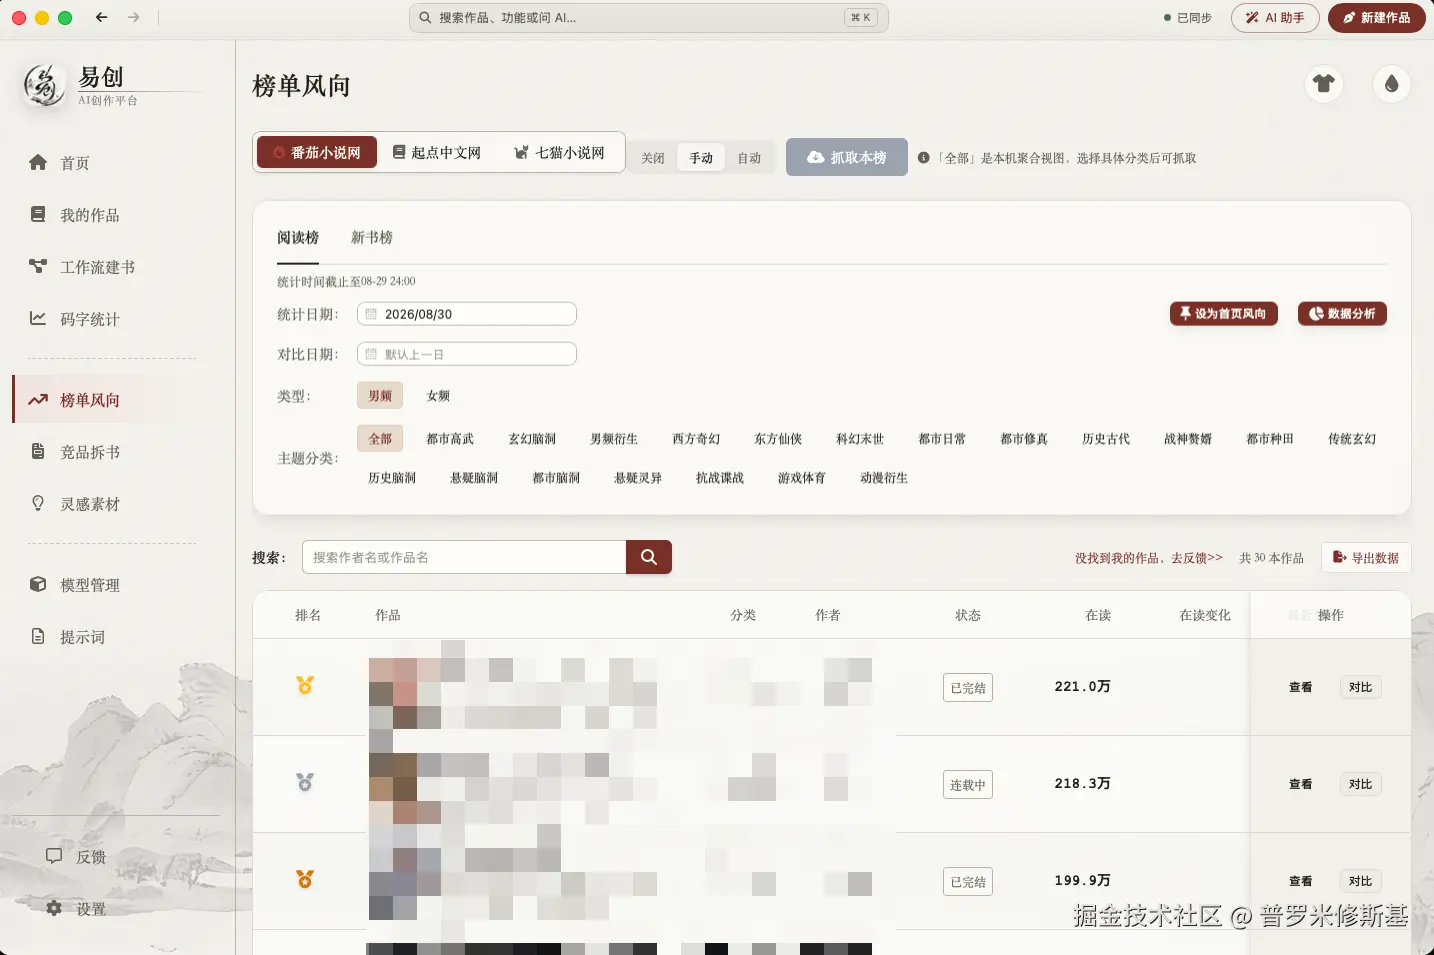
Task: Open 数据分析 button
Action: click(1342, 314)
